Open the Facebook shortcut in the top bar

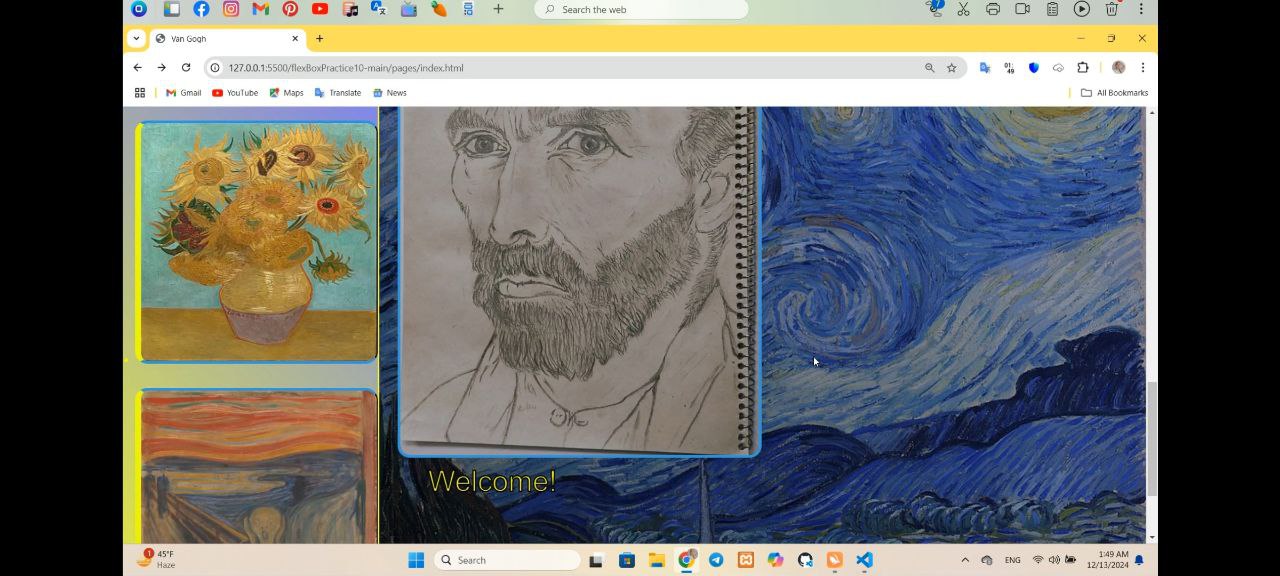coord(201,9)
